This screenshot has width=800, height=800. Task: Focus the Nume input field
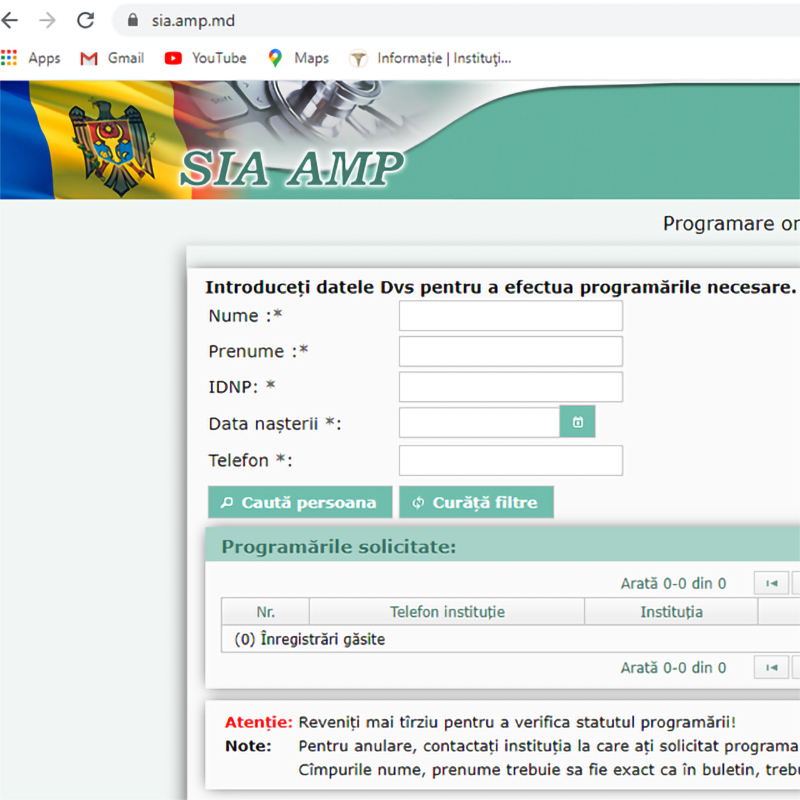[x=510, y=316]
